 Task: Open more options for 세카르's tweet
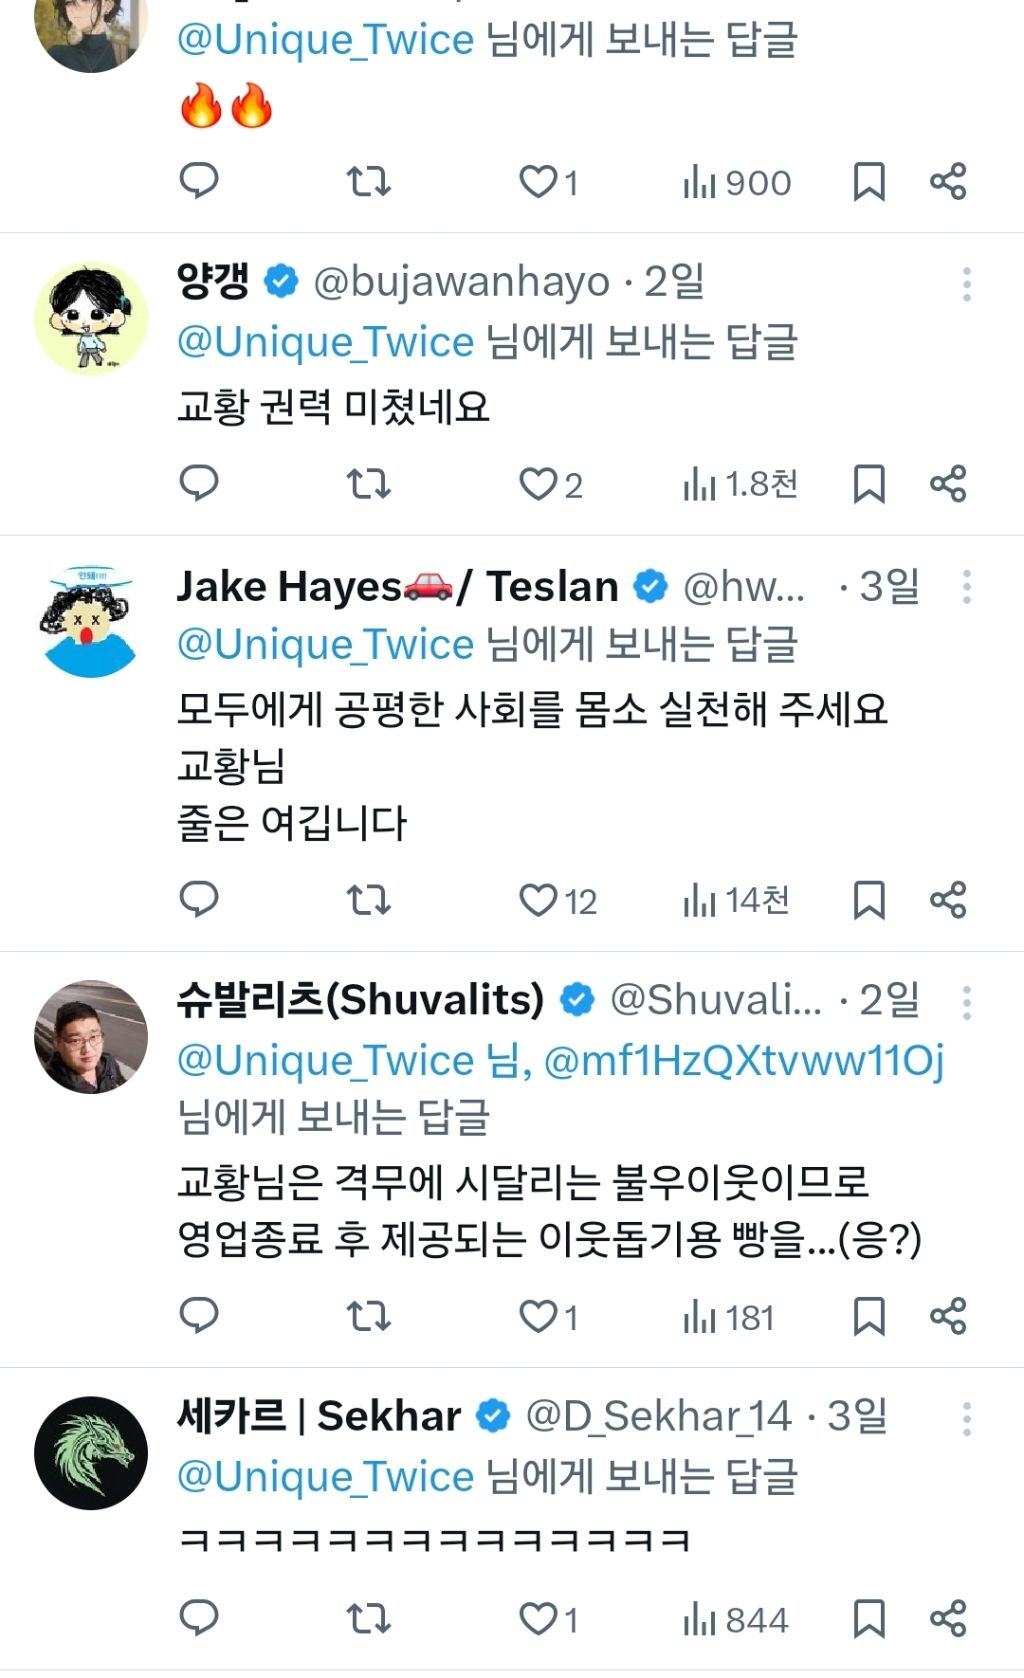point(966,1418)
